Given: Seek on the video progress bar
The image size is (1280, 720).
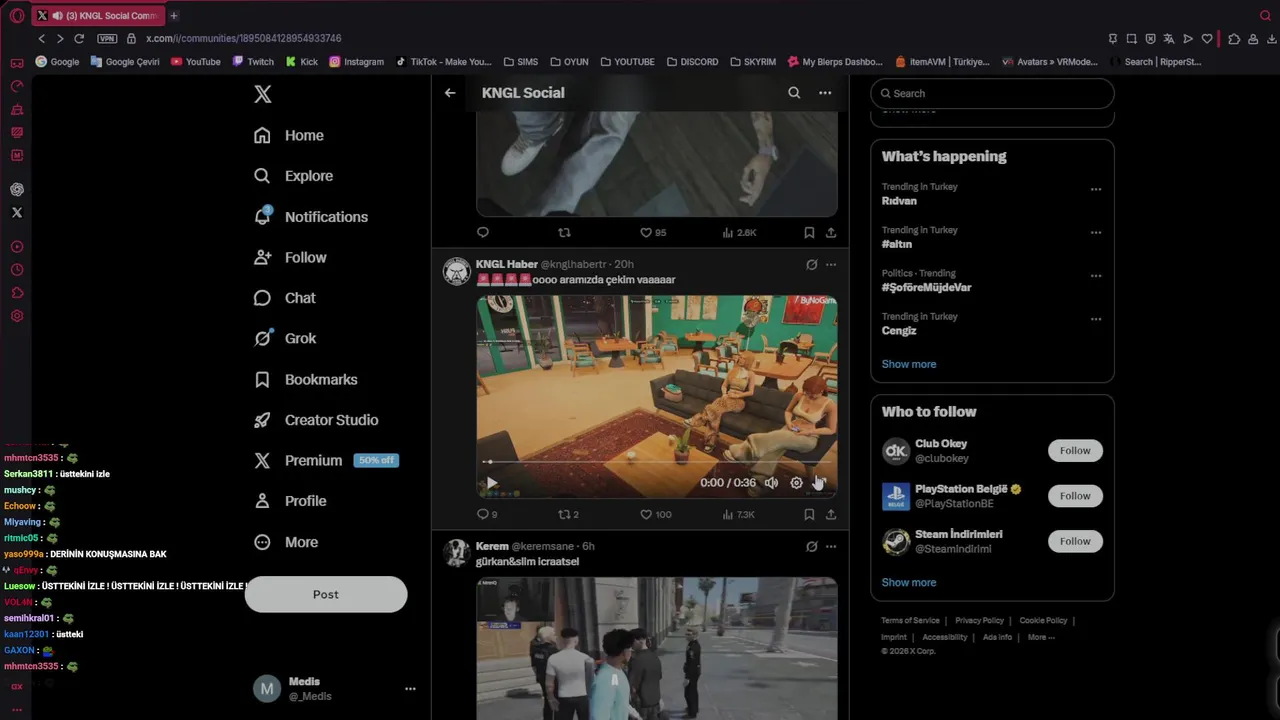Looking at the screenshot, I should (657, 462).
